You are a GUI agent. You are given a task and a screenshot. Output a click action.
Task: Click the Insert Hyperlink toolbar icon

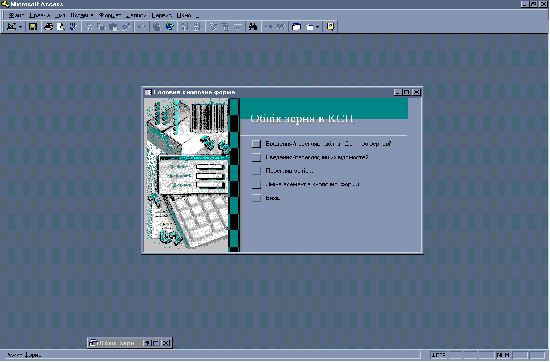coord(157,27)
